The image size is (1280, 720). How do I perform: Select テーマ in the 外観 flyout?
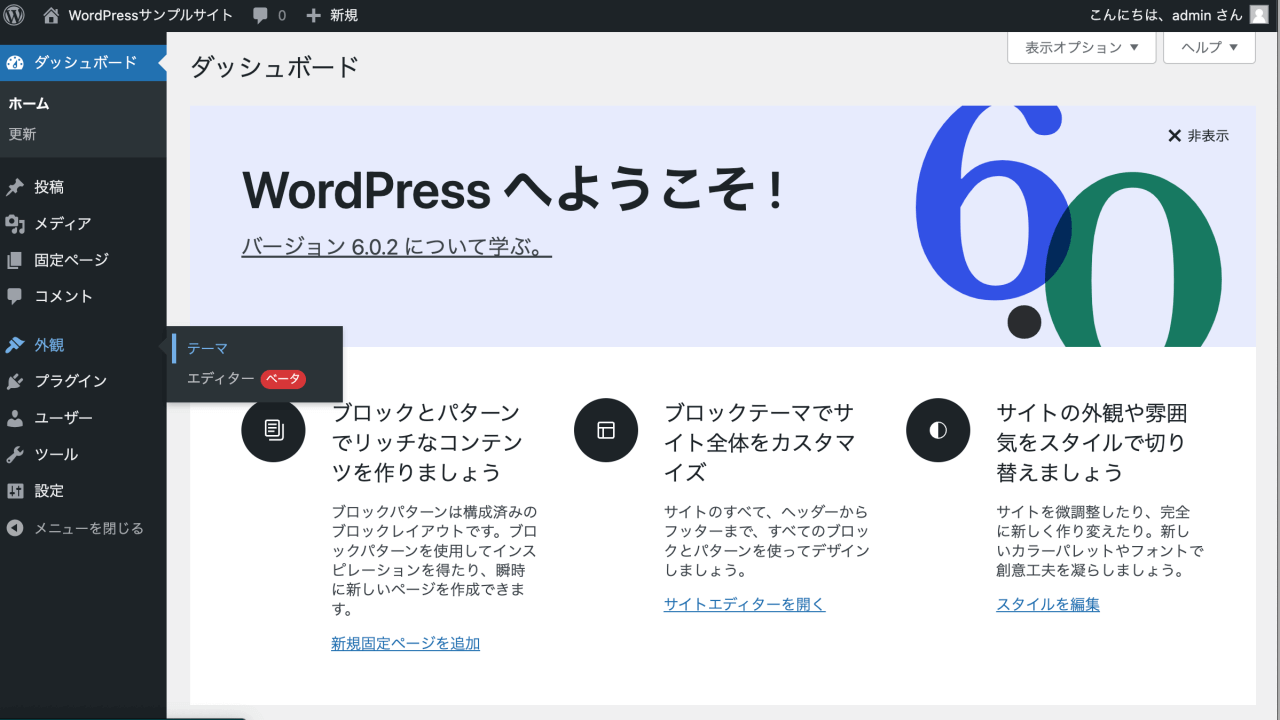[x=208, y=349]
